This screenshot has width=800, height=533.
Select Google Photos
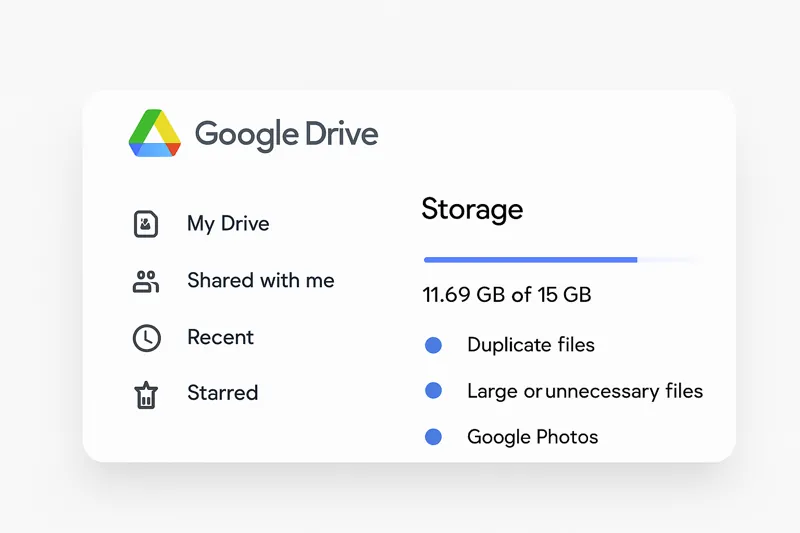click(x=532, y=437)
